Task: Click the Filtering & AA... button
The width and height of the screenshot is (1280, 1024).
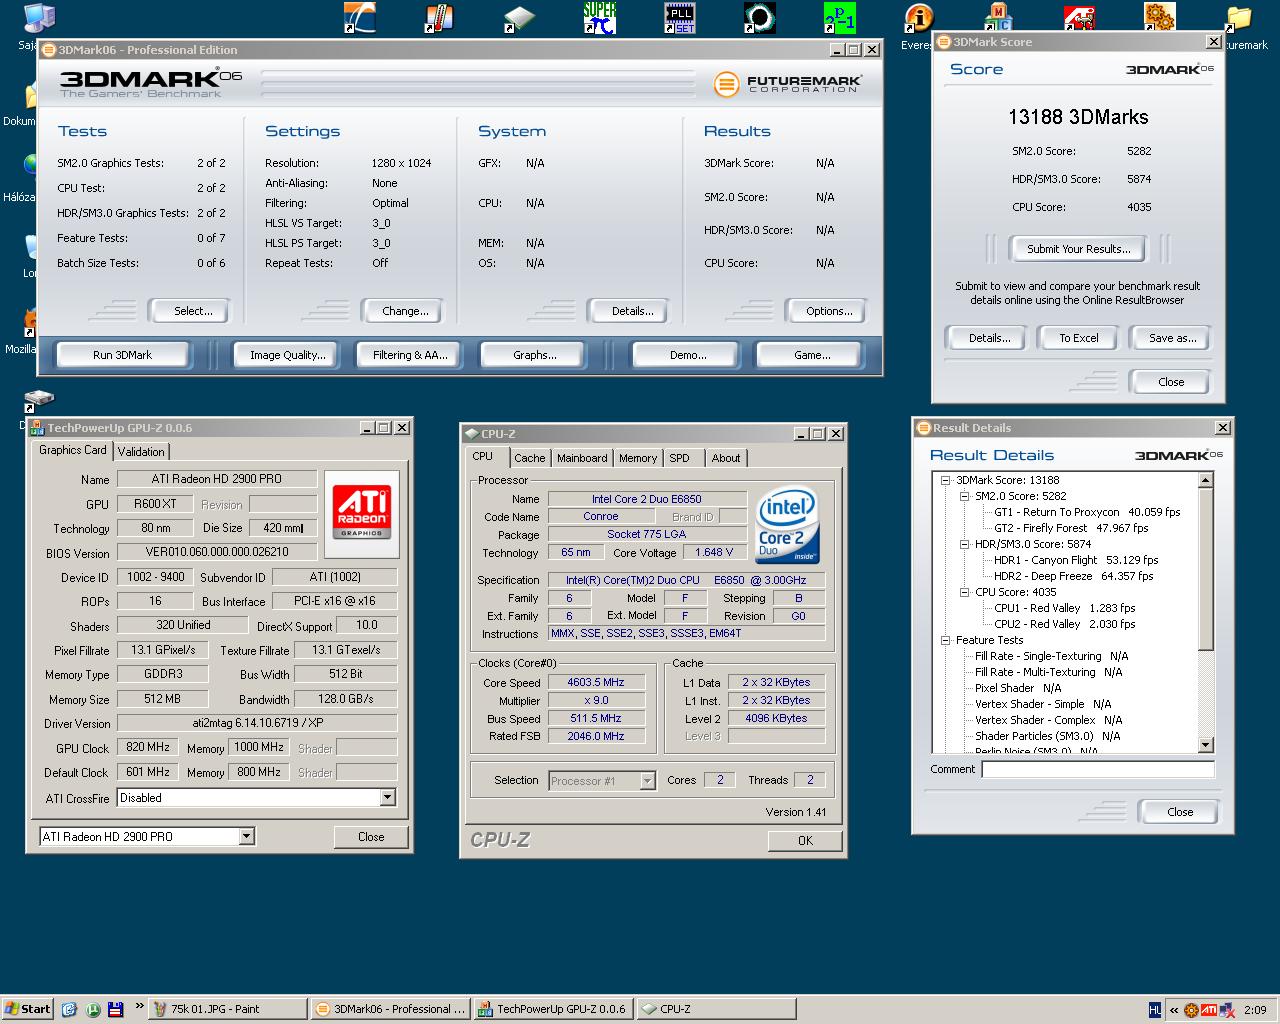Action: point(411,355)
